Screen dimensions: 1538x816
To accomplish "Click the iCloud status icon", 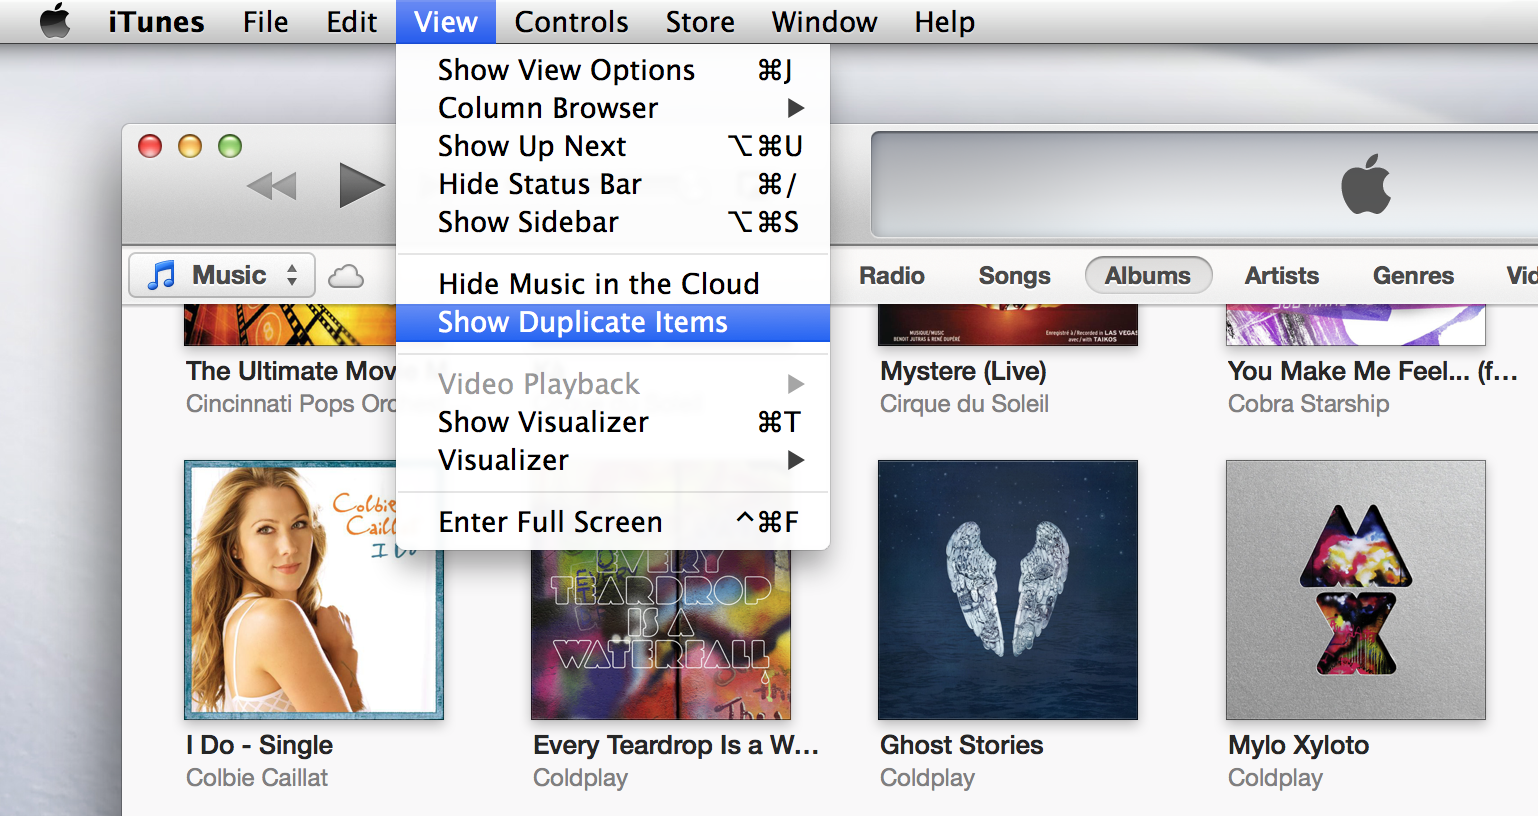I will click(346, 276).
